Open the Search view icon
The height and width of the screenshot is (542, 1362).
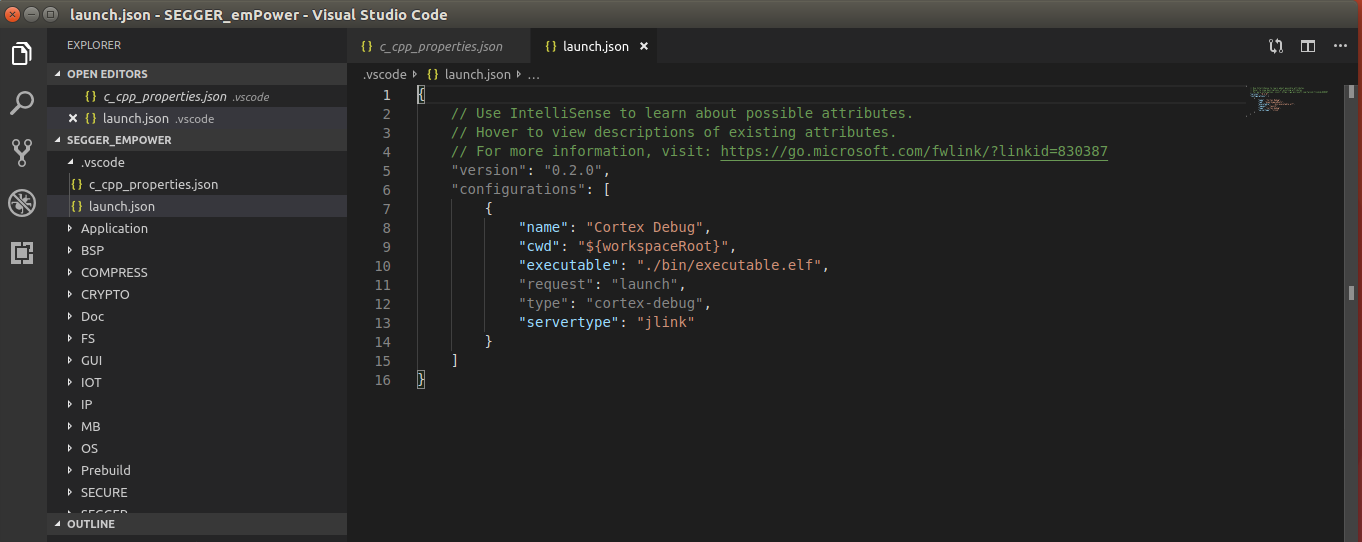click(22, 103)
